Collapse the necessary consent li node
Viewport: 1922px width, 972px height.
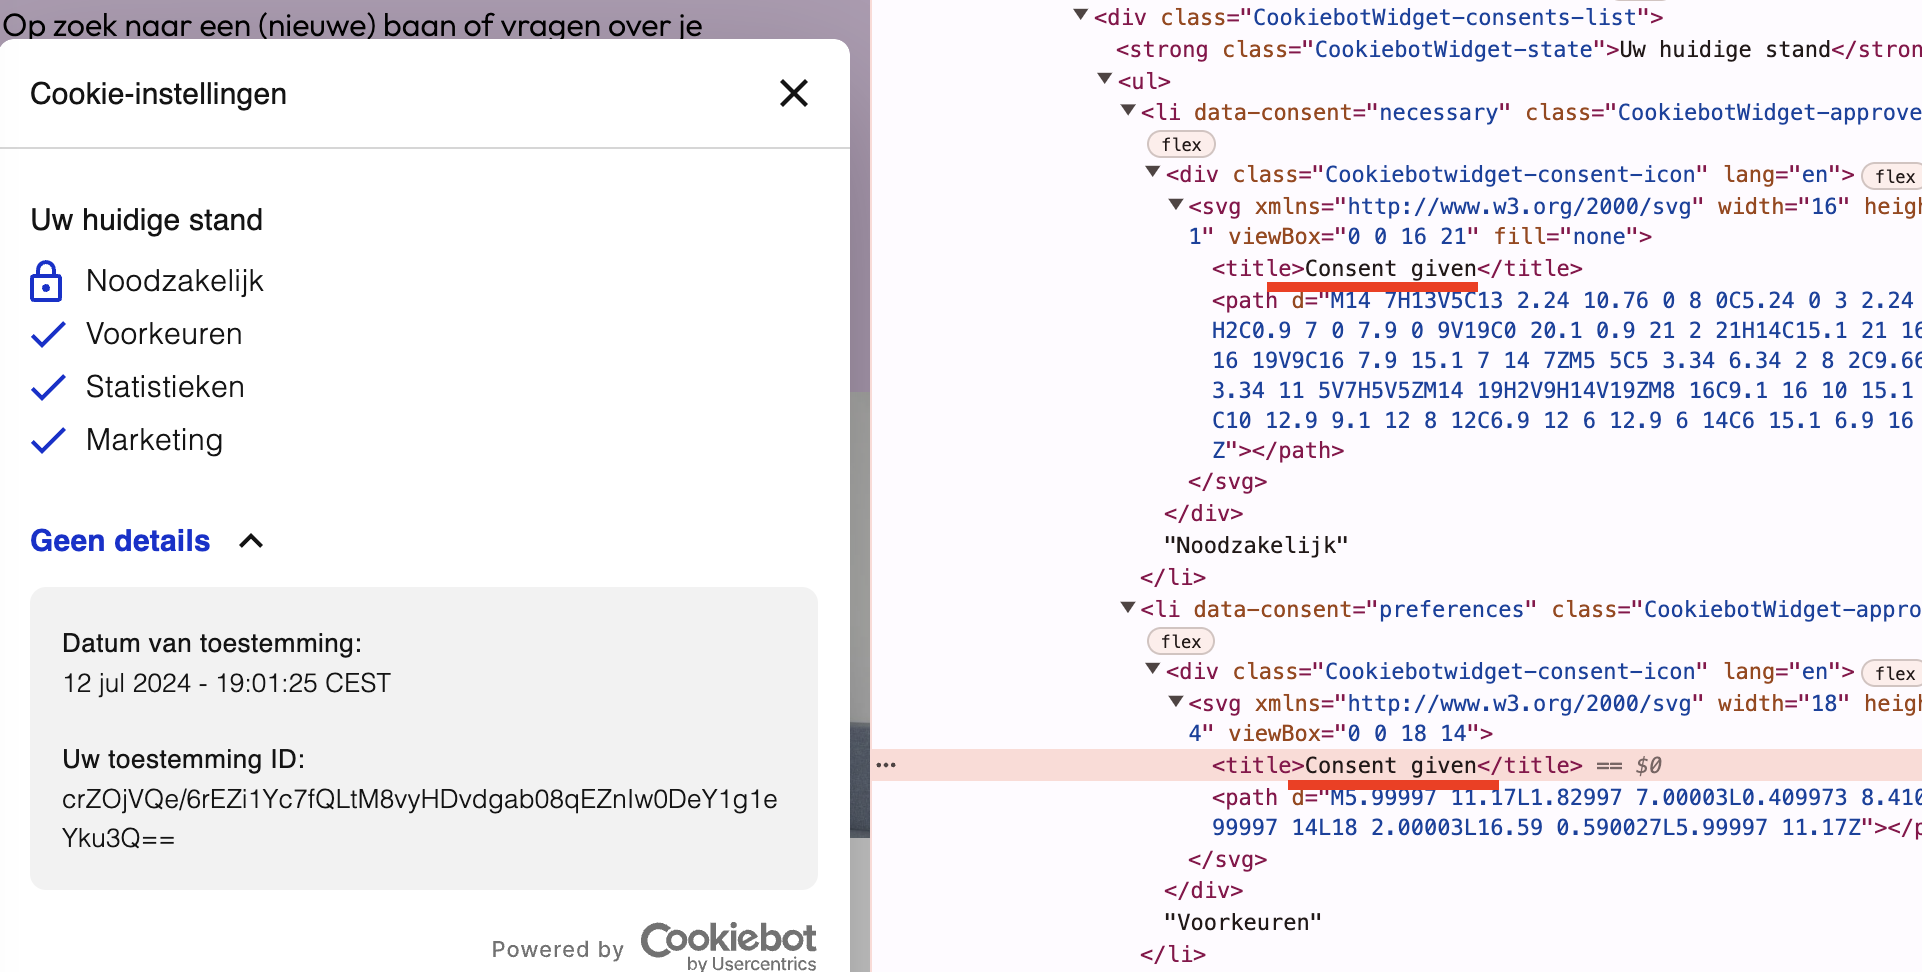pos(1128,110)
